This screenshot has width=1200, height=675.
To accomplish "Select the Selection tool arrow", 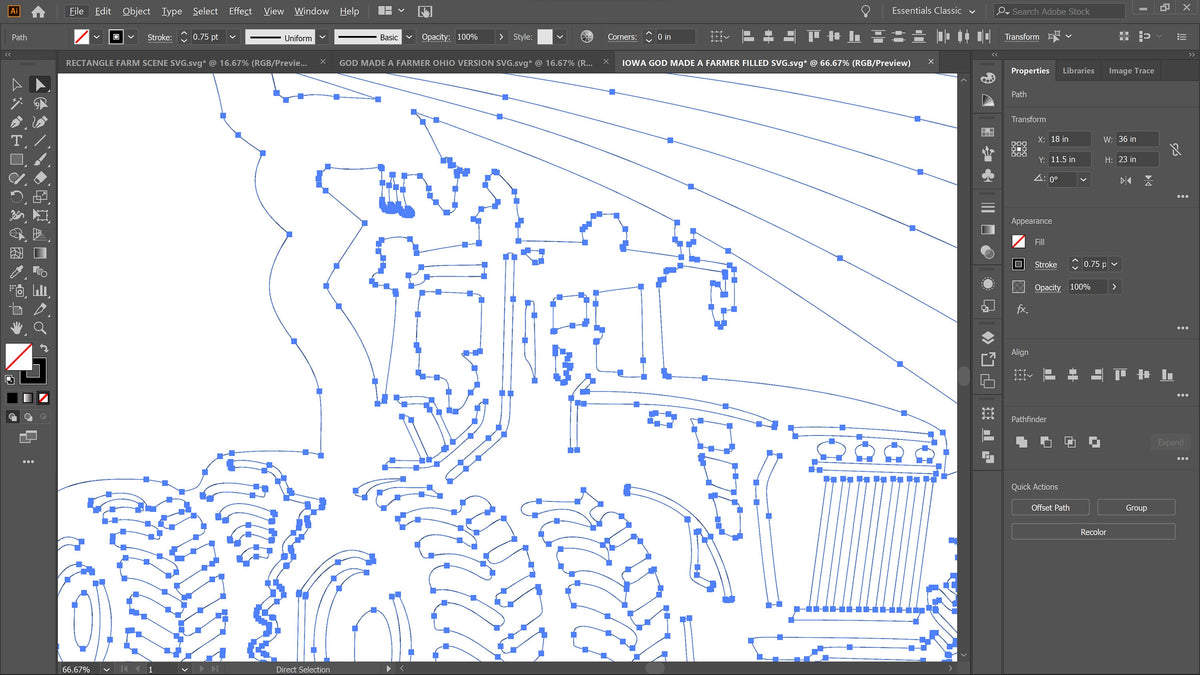I will tap(17, 84).
